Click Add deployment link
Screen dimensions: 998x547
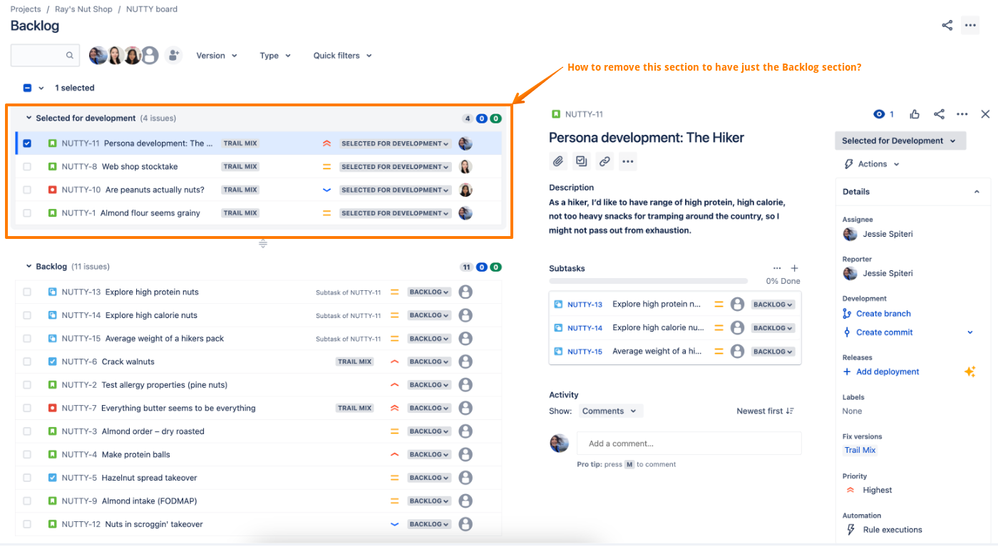(887, 371)
